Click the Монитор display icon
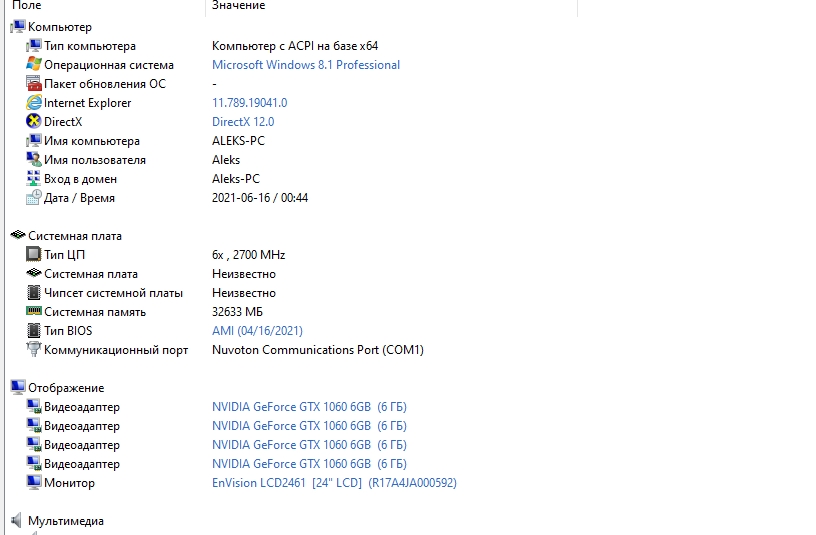 [x=35, y=483]
